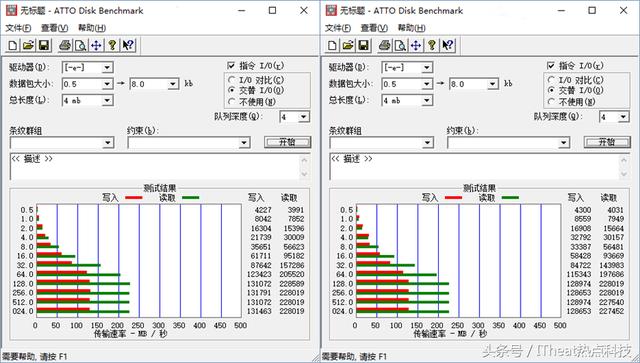Click the 228589 read value in left window
This screenshot has width=640, height=363.
[292, 284]
